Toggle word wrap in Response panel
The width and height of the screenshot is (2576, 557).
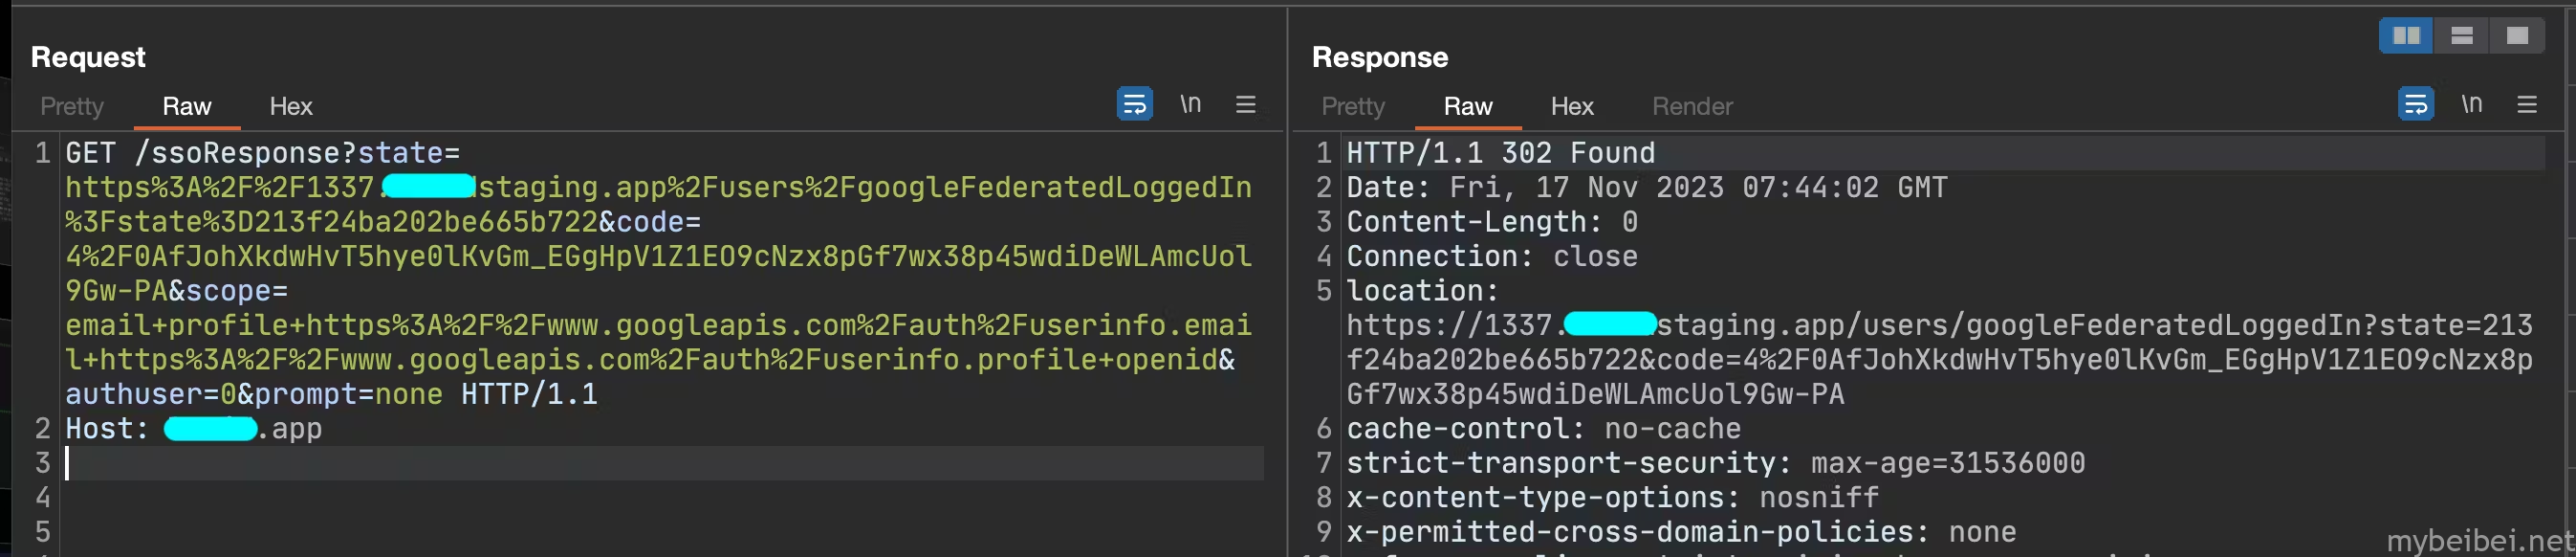[2416, 104]
